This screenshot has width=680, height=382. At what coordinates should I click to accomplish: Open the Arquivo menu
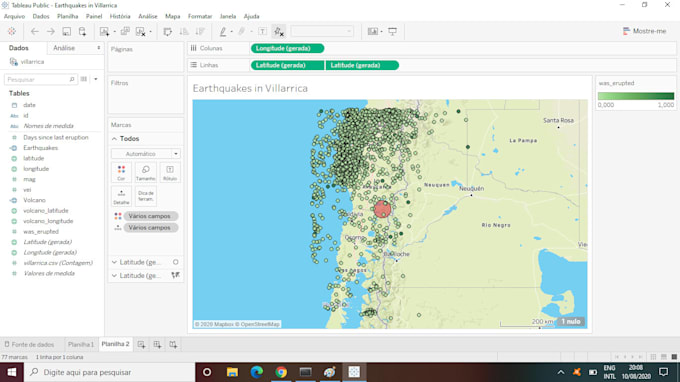(14, 16)
